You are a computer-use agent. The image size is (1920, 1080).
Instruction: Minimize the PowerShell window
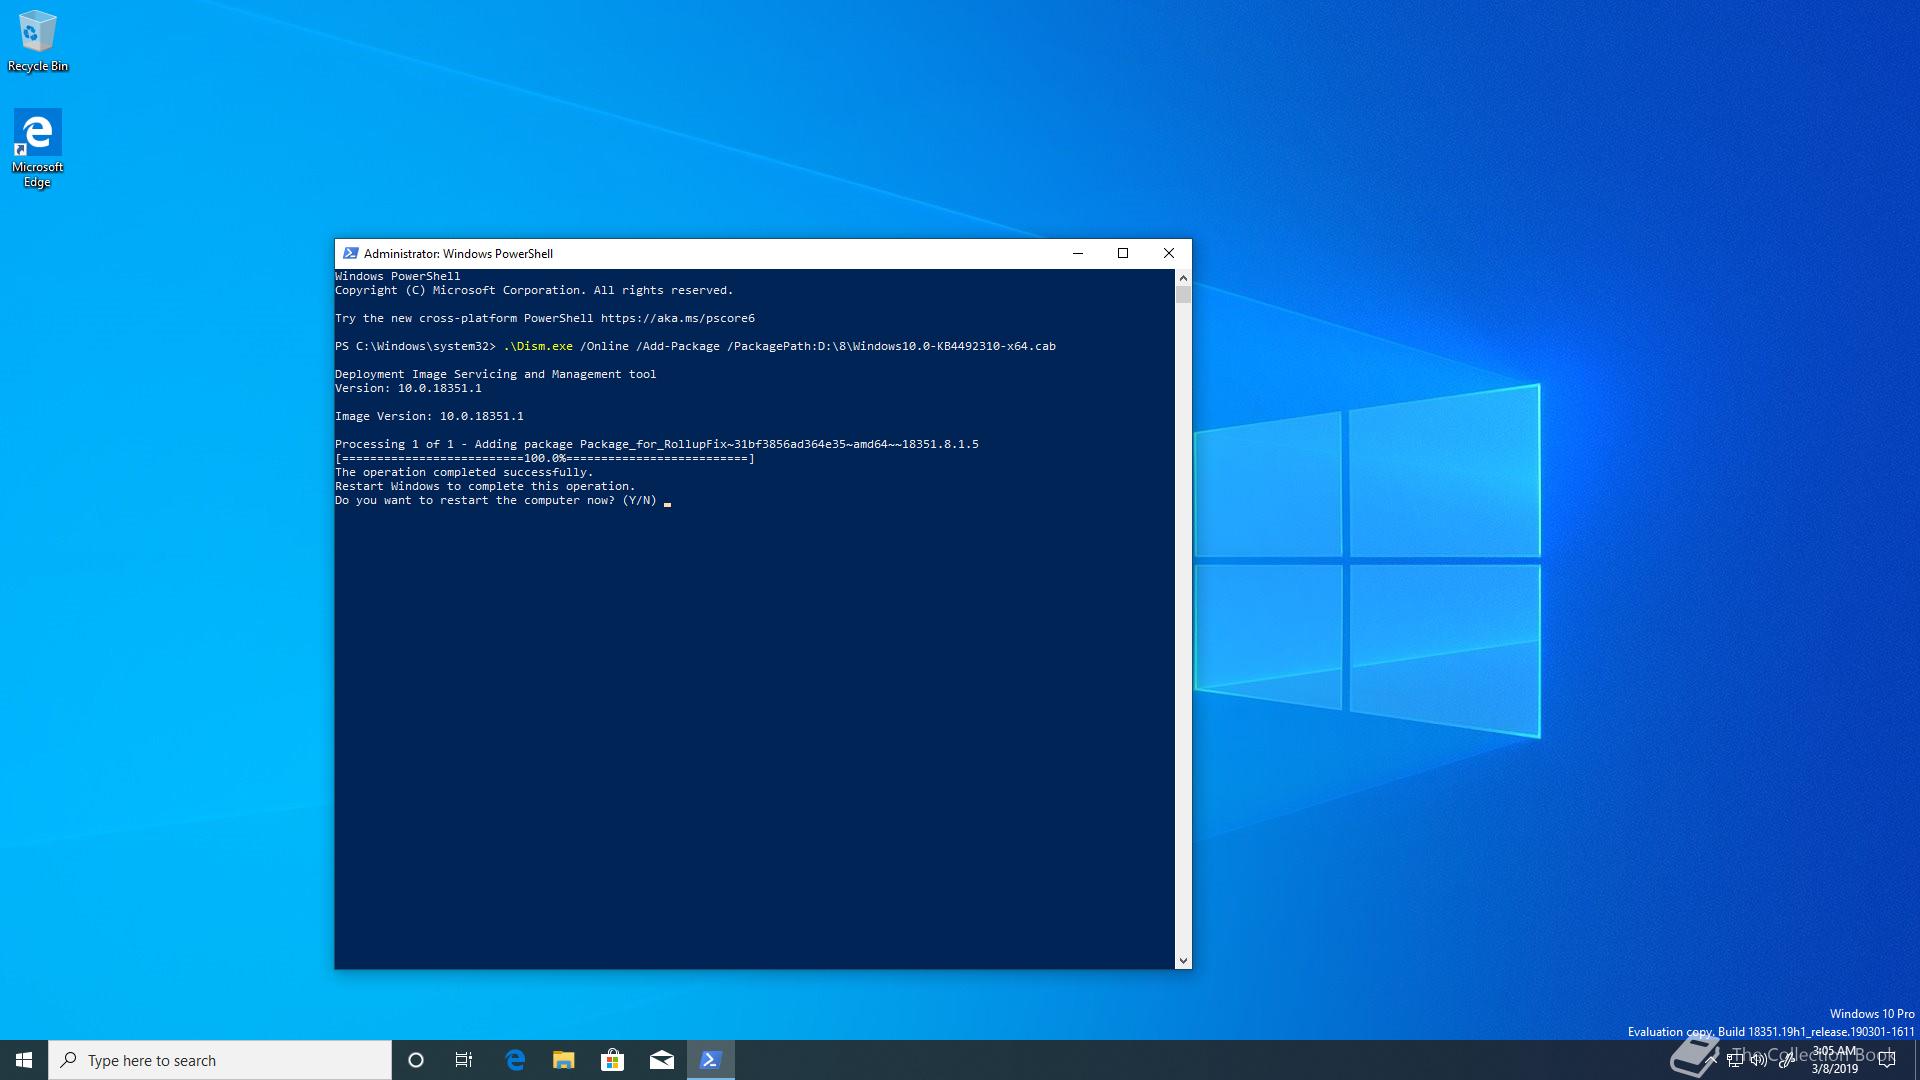(1078, 253)
